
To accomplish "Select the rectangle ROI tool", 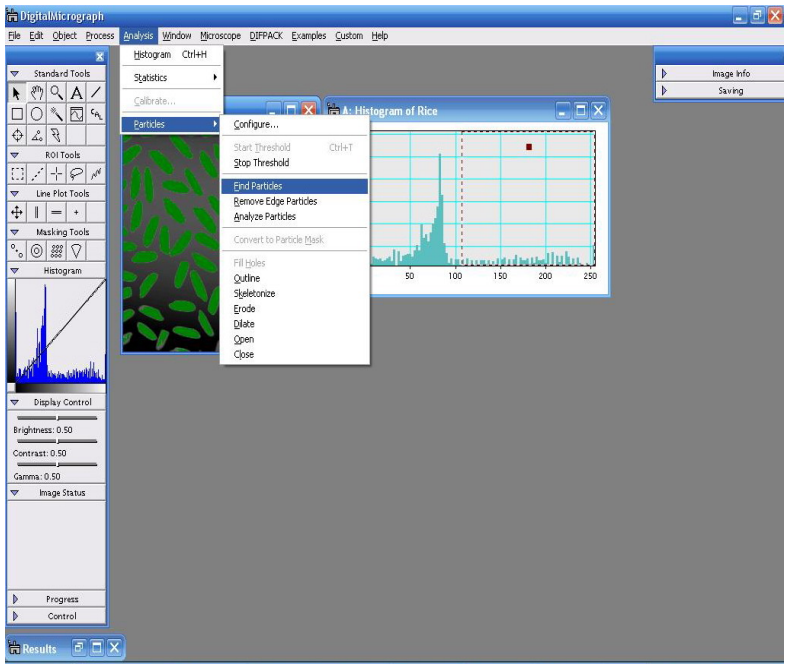I will pos(17,174).
